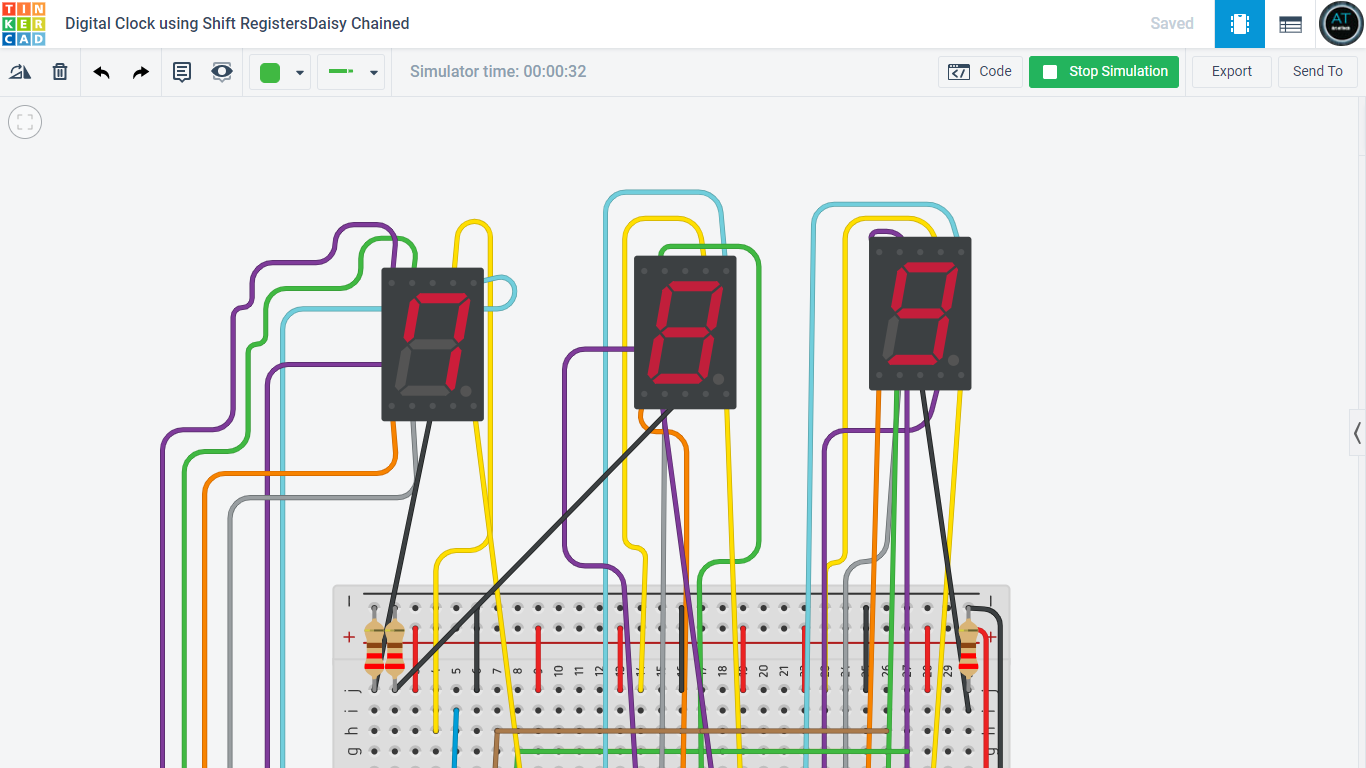The width and height of the screenshot is (1366, 768).
Task: Click the Saved status text
Action: (1172, 24)
